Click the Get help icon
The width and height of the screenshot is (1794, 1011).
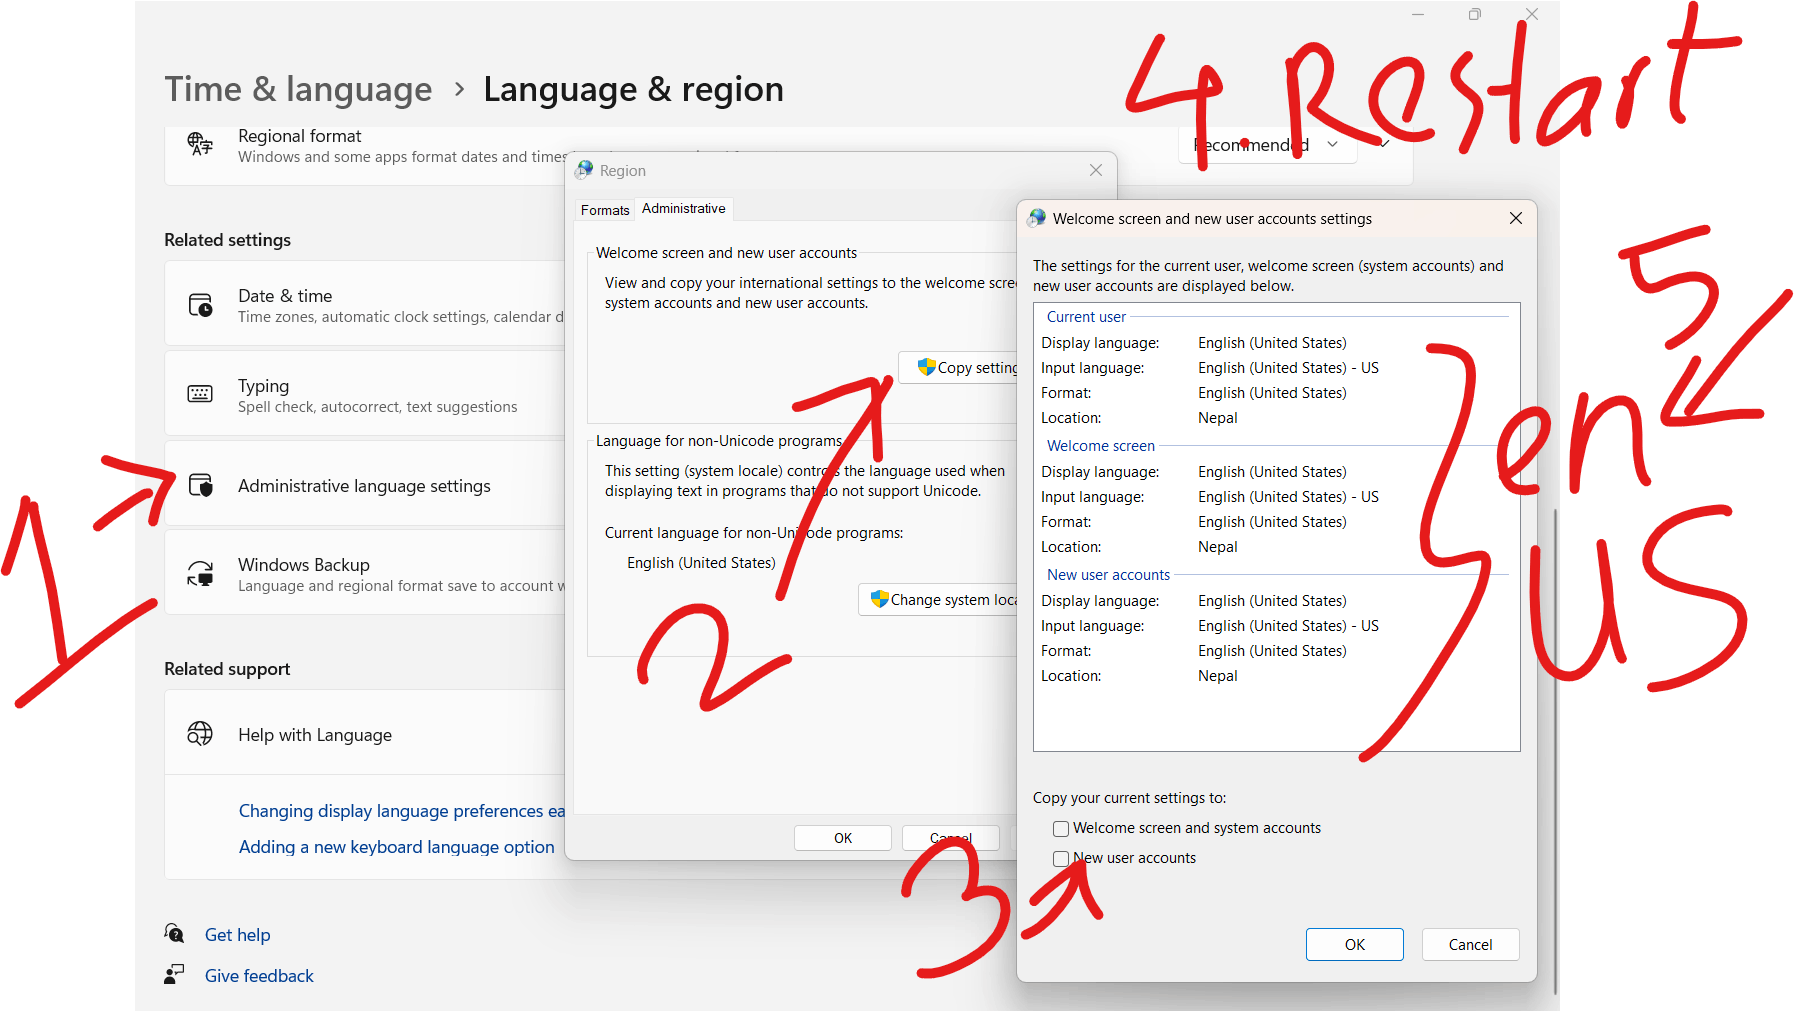[x=174, y=934]
